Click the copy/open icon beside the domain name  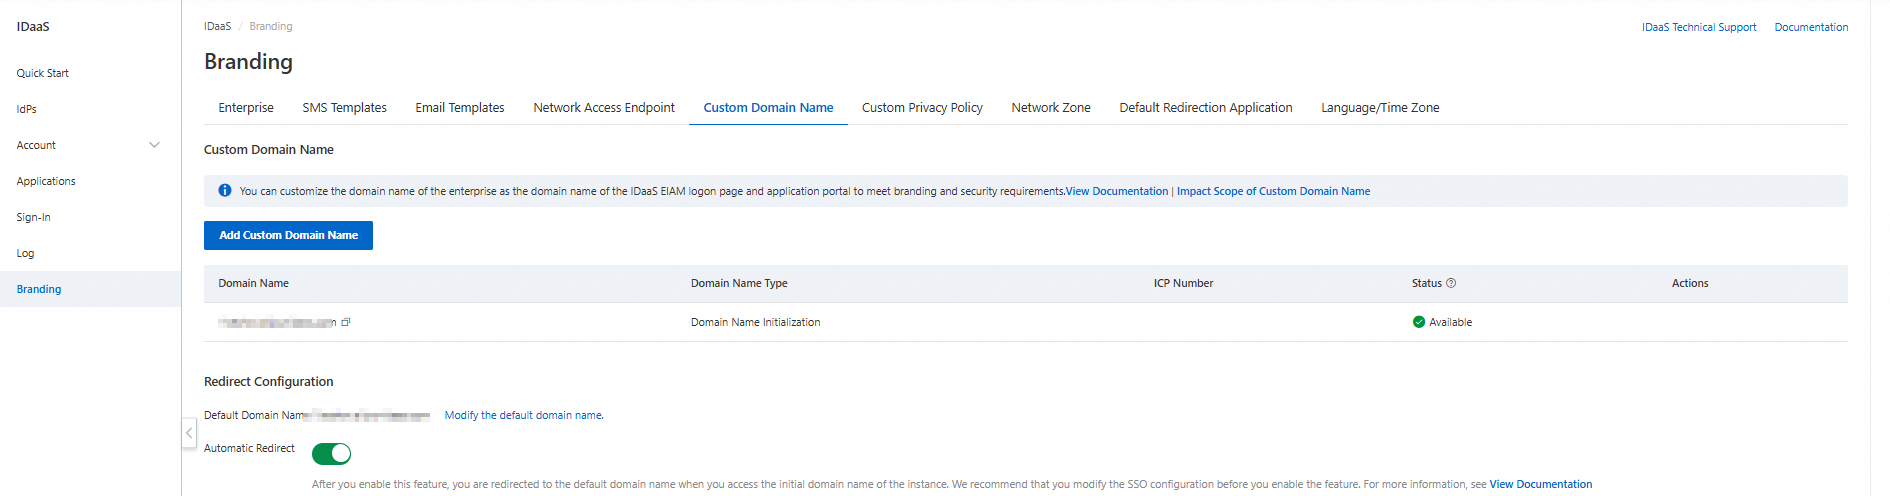[346, 322]
